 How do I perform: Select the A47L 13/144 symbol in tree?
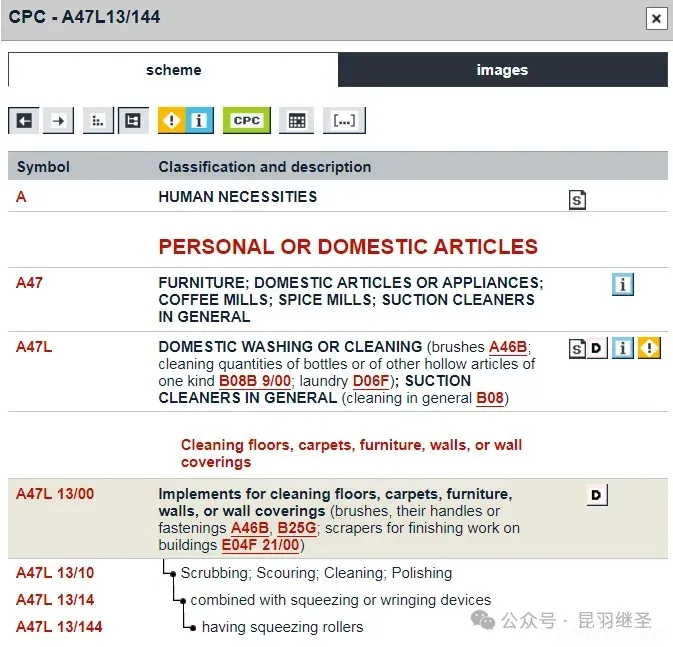[59, 627]
